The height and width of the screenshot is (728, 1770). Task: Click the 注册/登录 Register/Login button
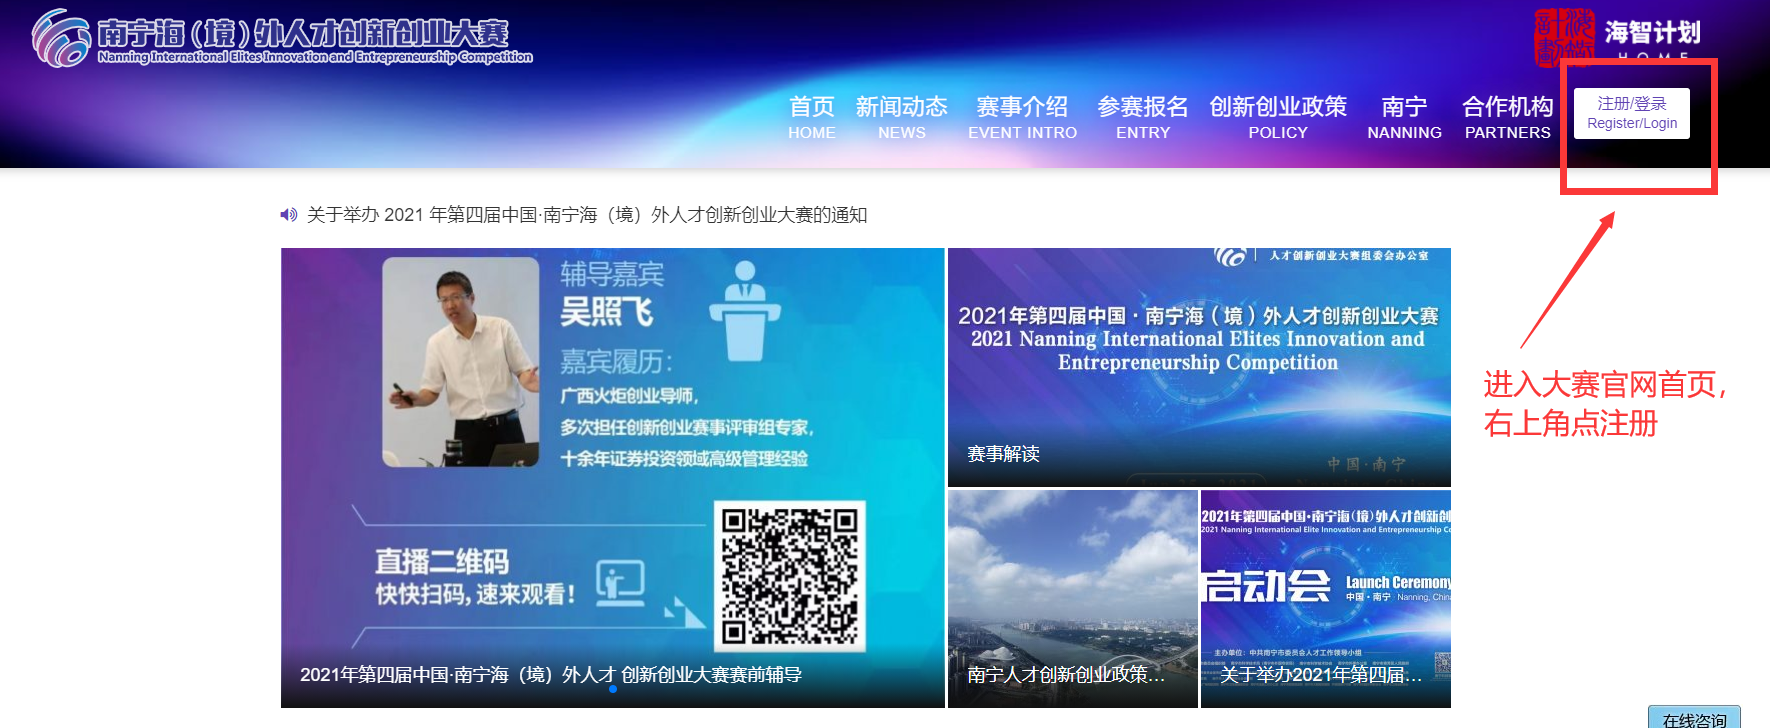(x=1631, y=113)
